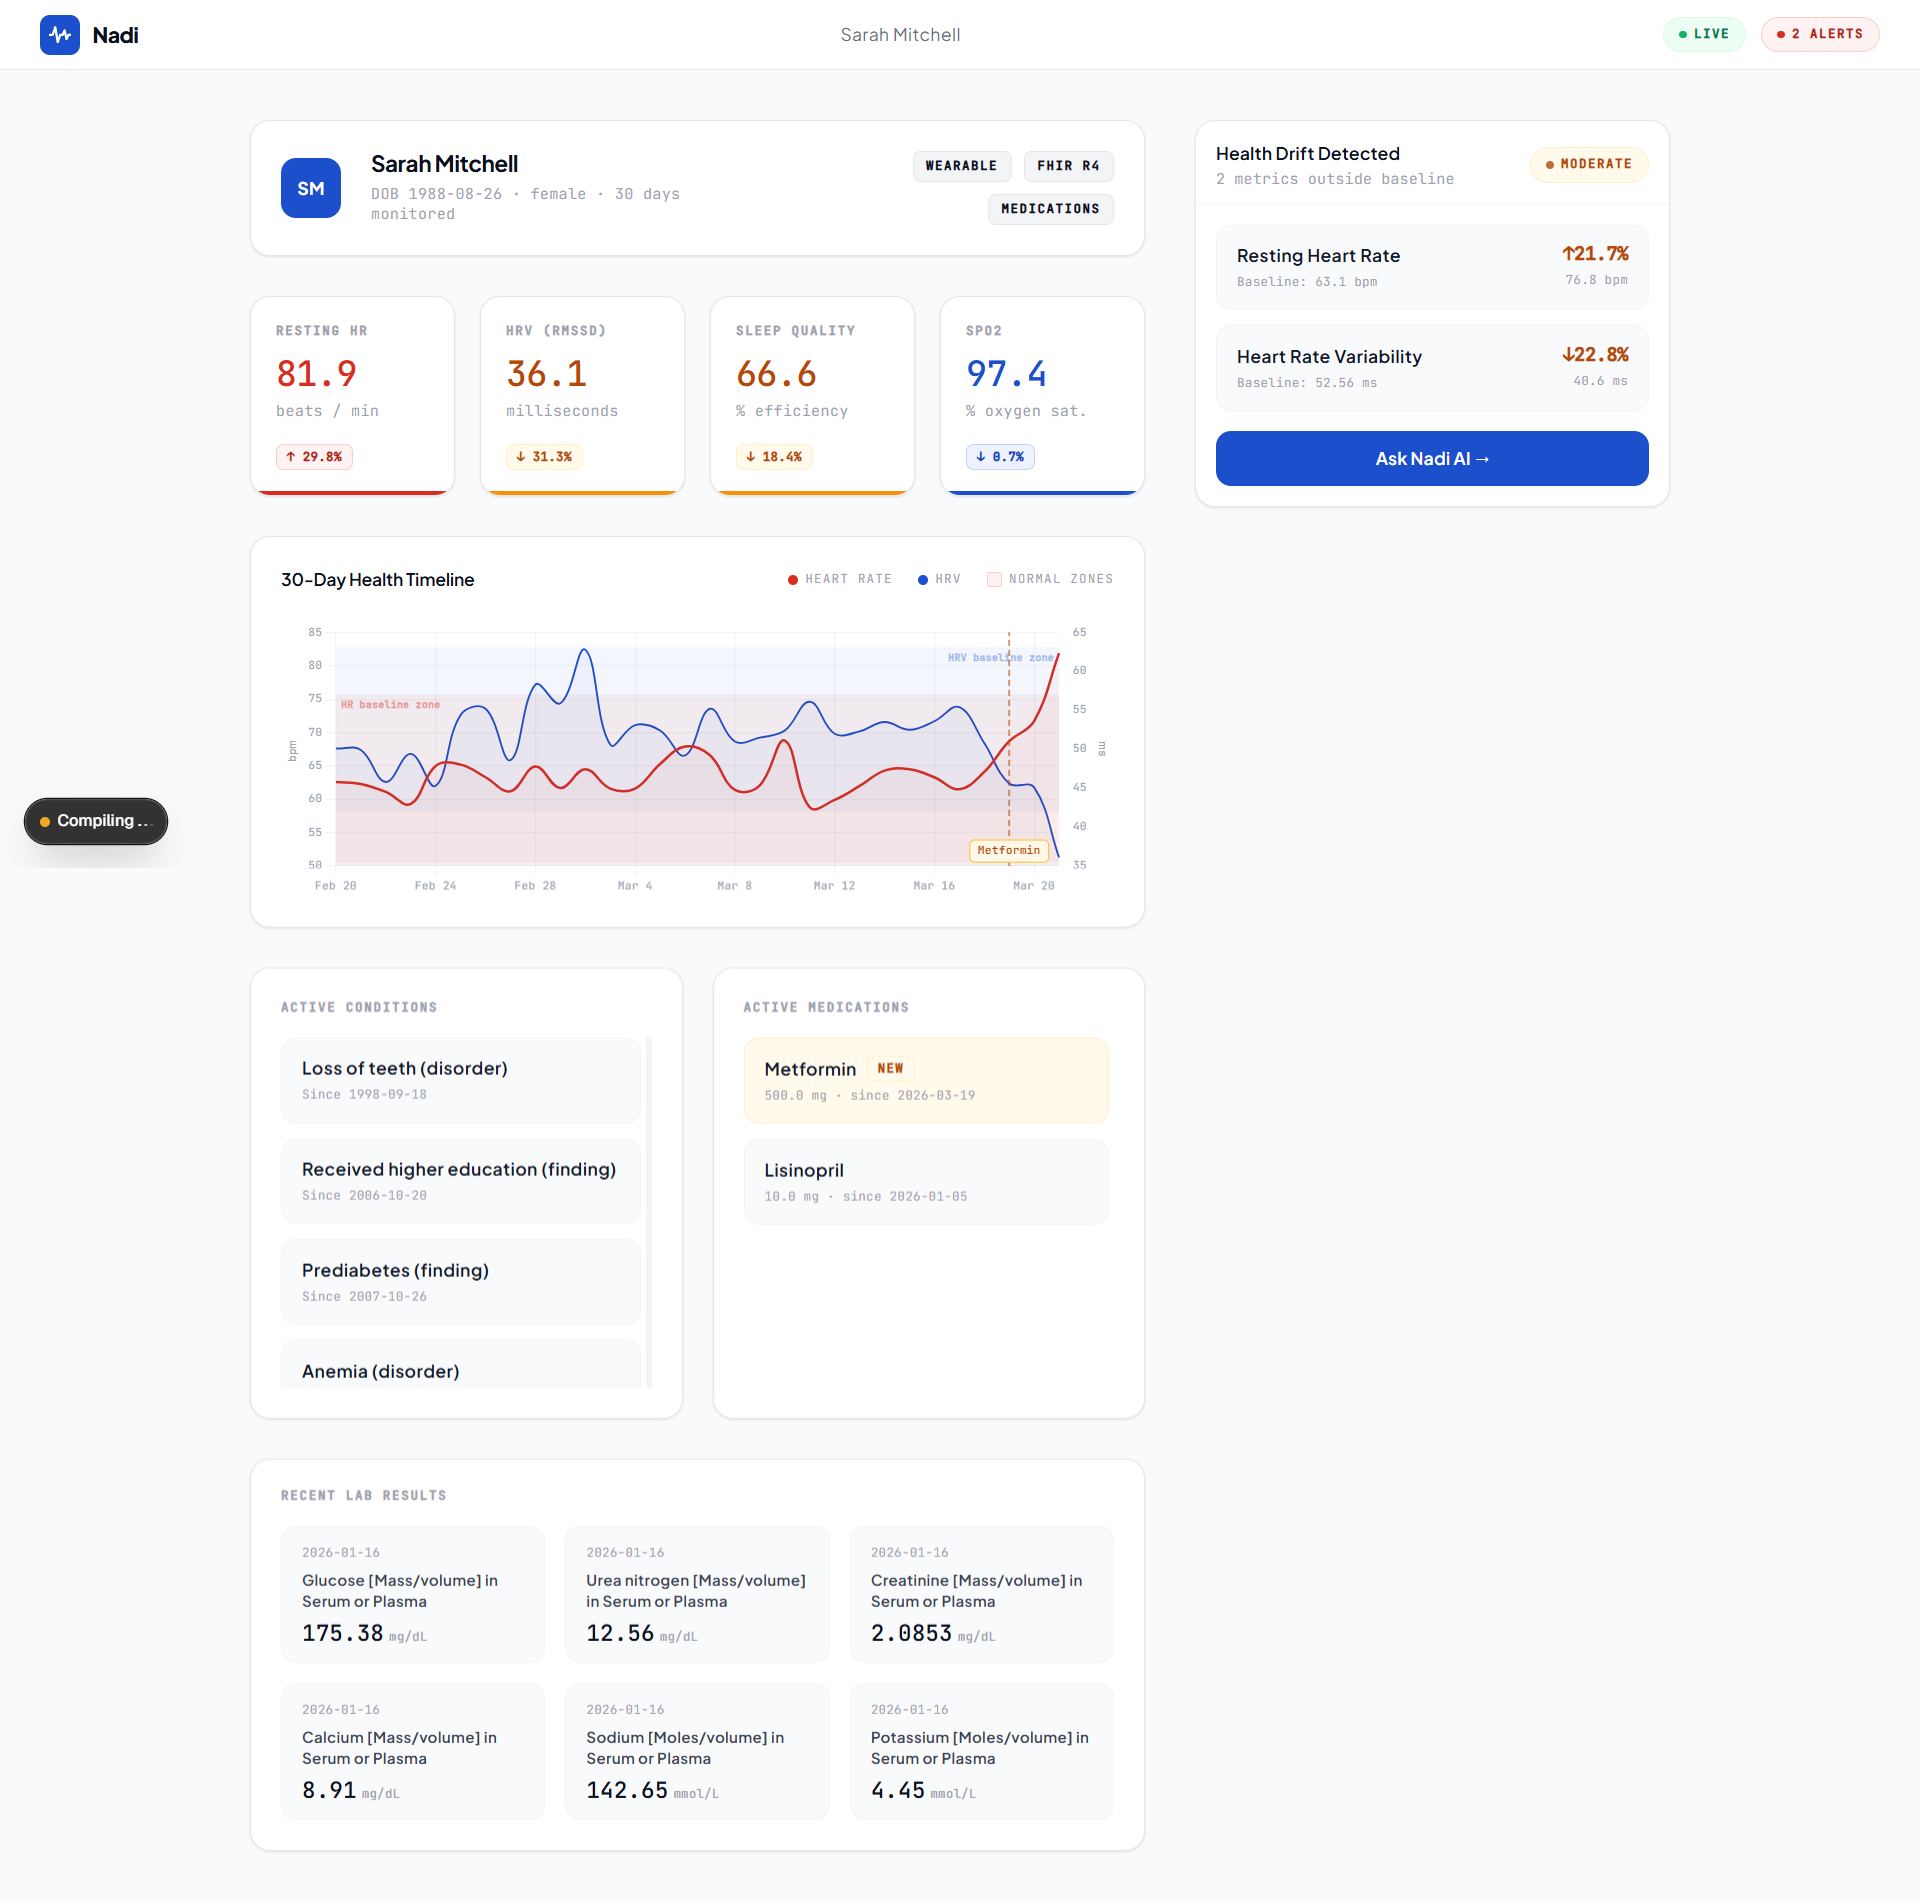Viewport: 1920px width, 1904px height.
Task: Toggle Normal Zones legend checkbox
Action: tap(994, 579)
